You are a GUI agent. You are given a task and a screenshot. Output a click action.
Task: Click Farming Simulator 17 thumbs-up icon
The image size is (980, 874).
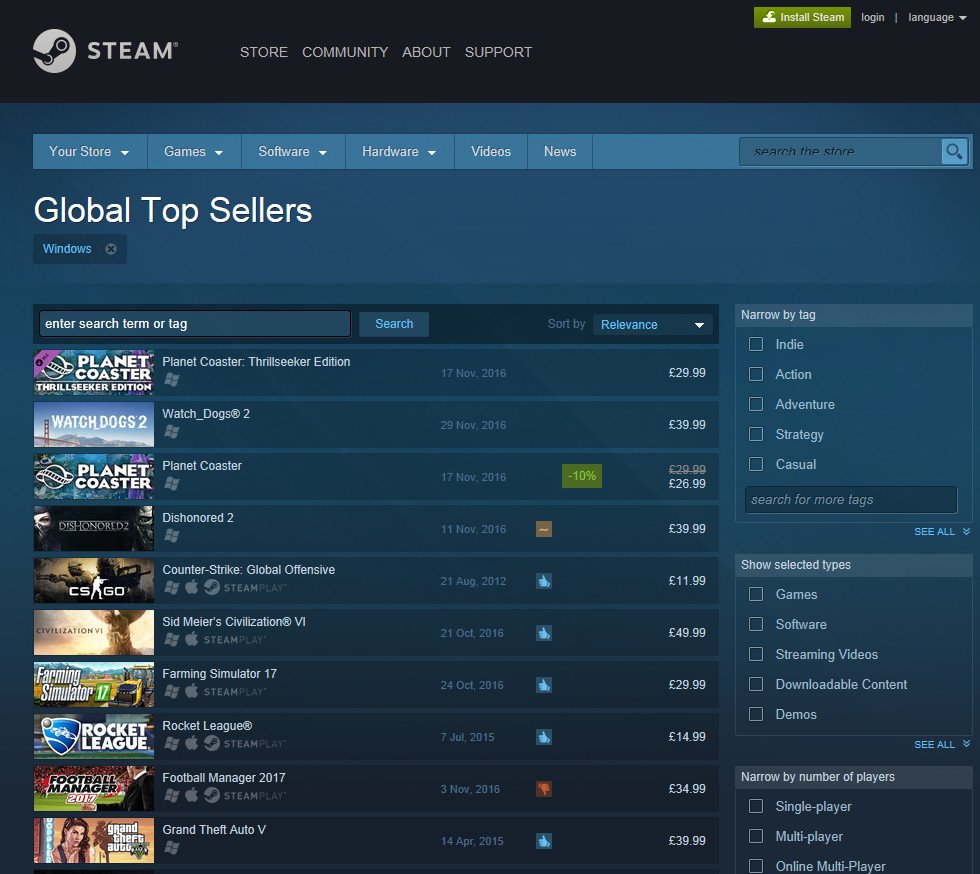(x=544, y=685)
